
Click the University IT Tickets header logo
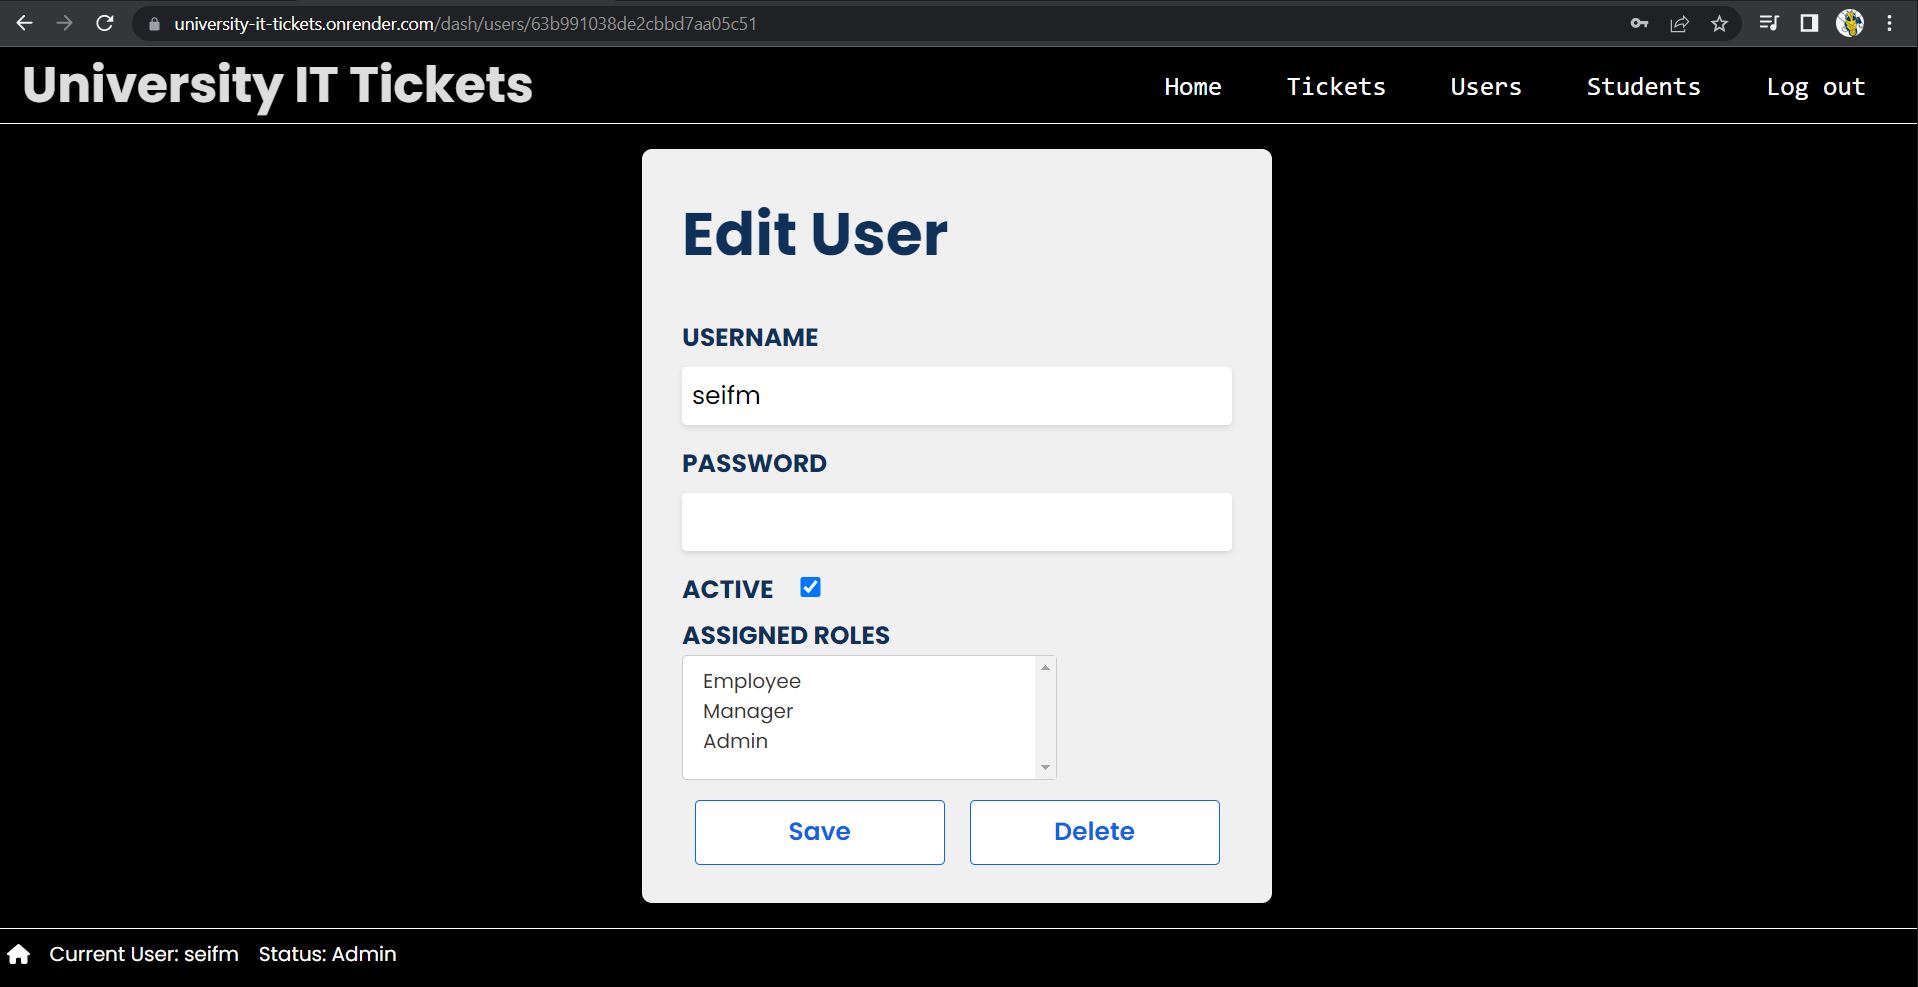pos(276,84)
